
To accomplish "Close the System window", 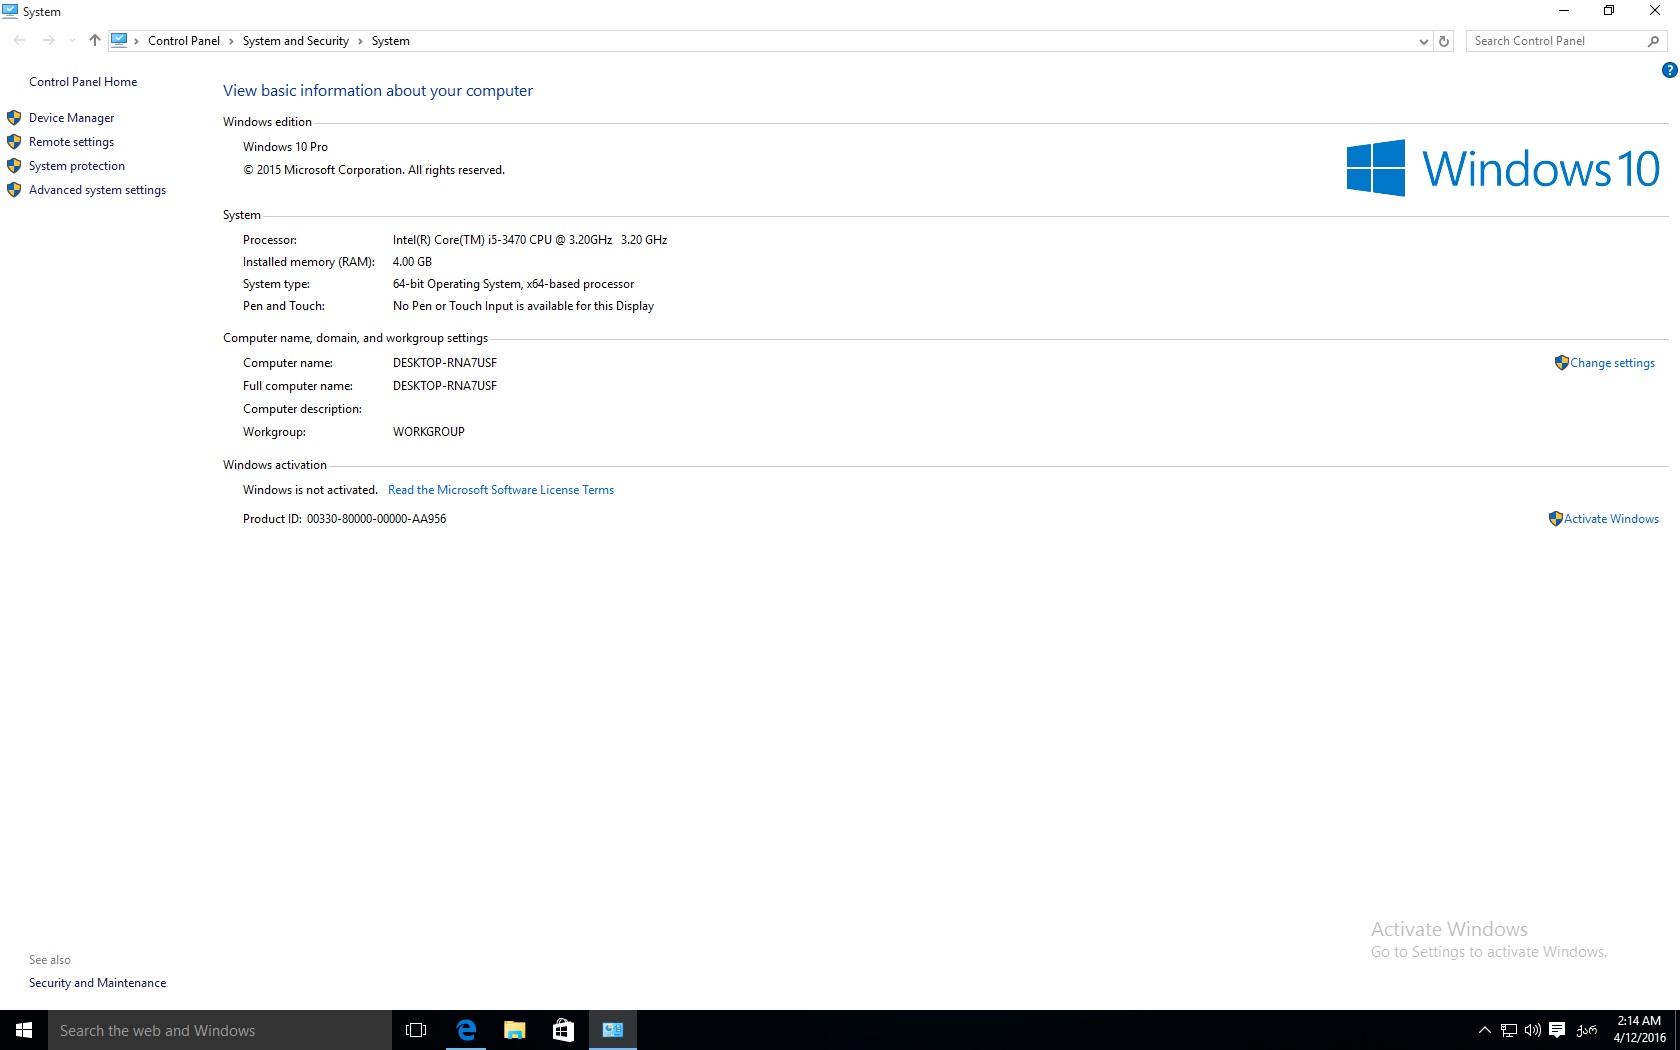I will coord(1655,11).
